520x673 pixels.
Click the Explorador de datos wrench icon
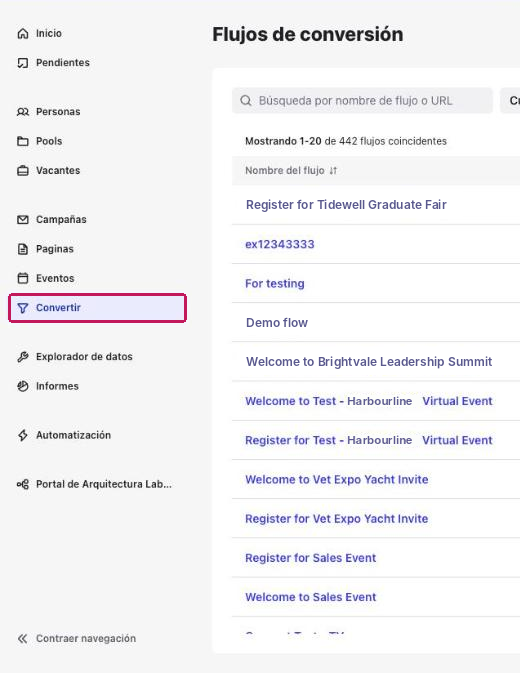[23, 357]
